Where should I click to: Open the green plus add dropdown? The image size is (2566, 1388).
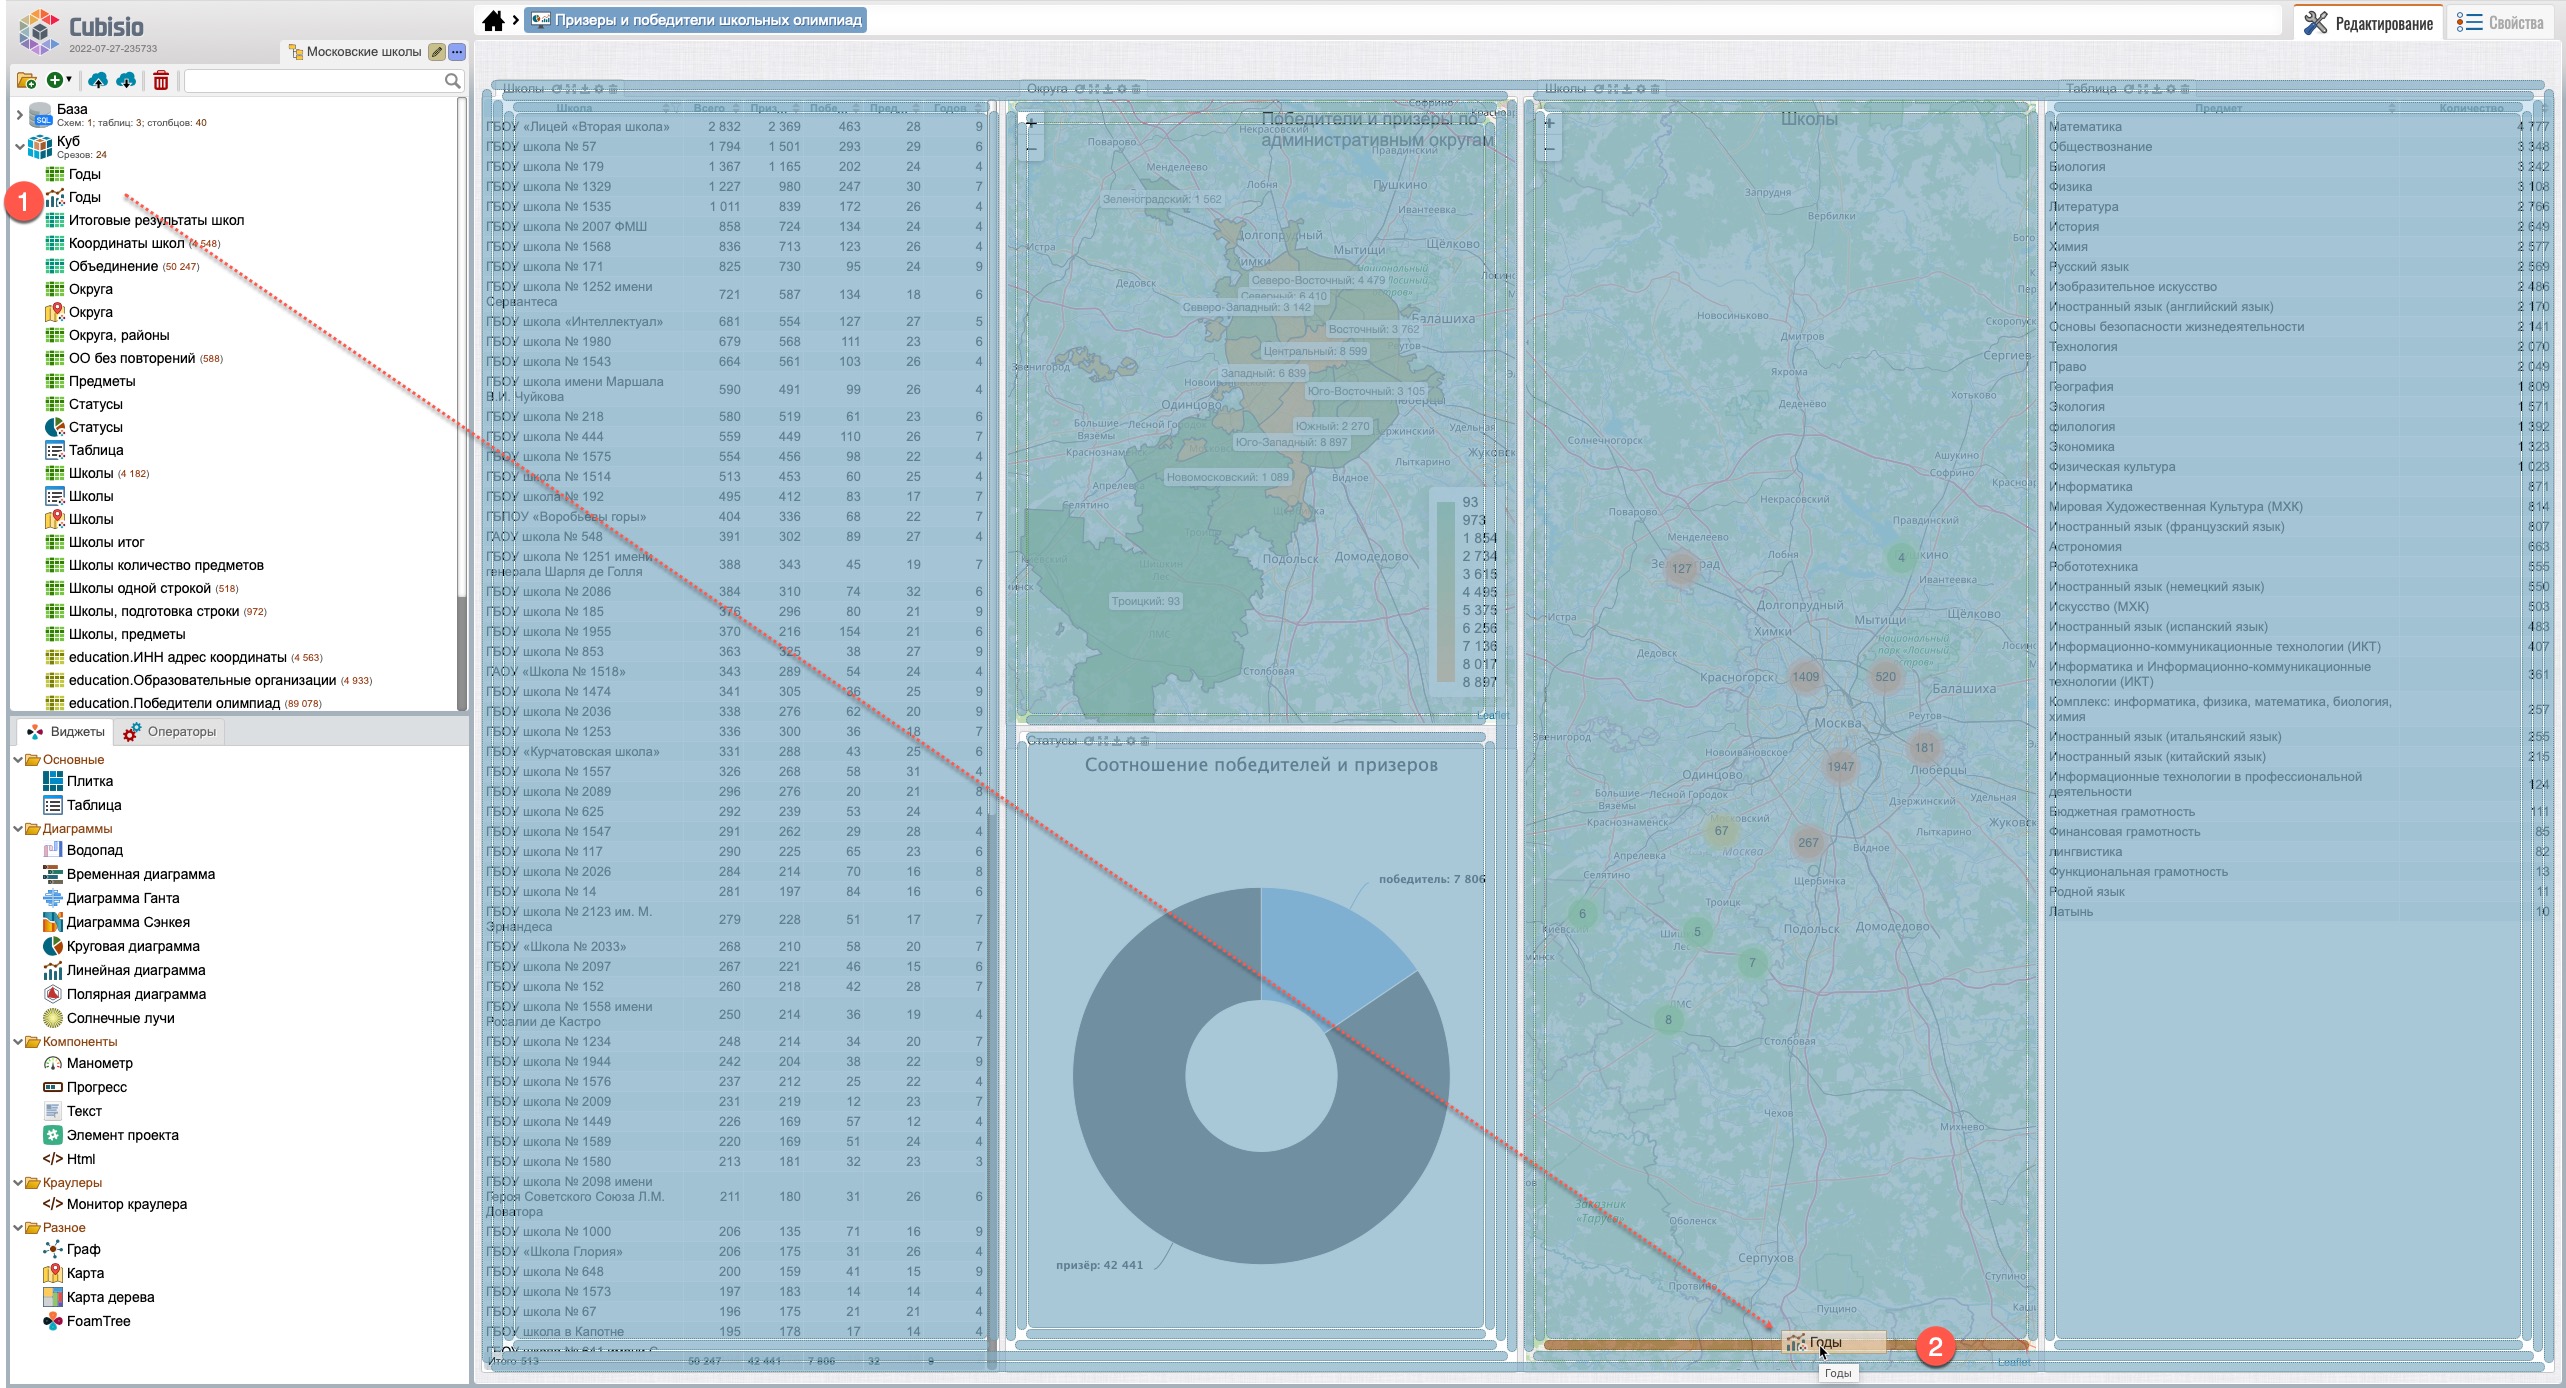pos(58,81)
